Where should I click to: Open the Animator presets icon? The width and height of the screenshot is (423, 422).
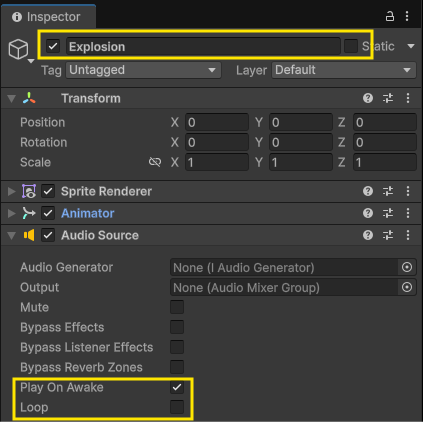click(x=388, y=213)
